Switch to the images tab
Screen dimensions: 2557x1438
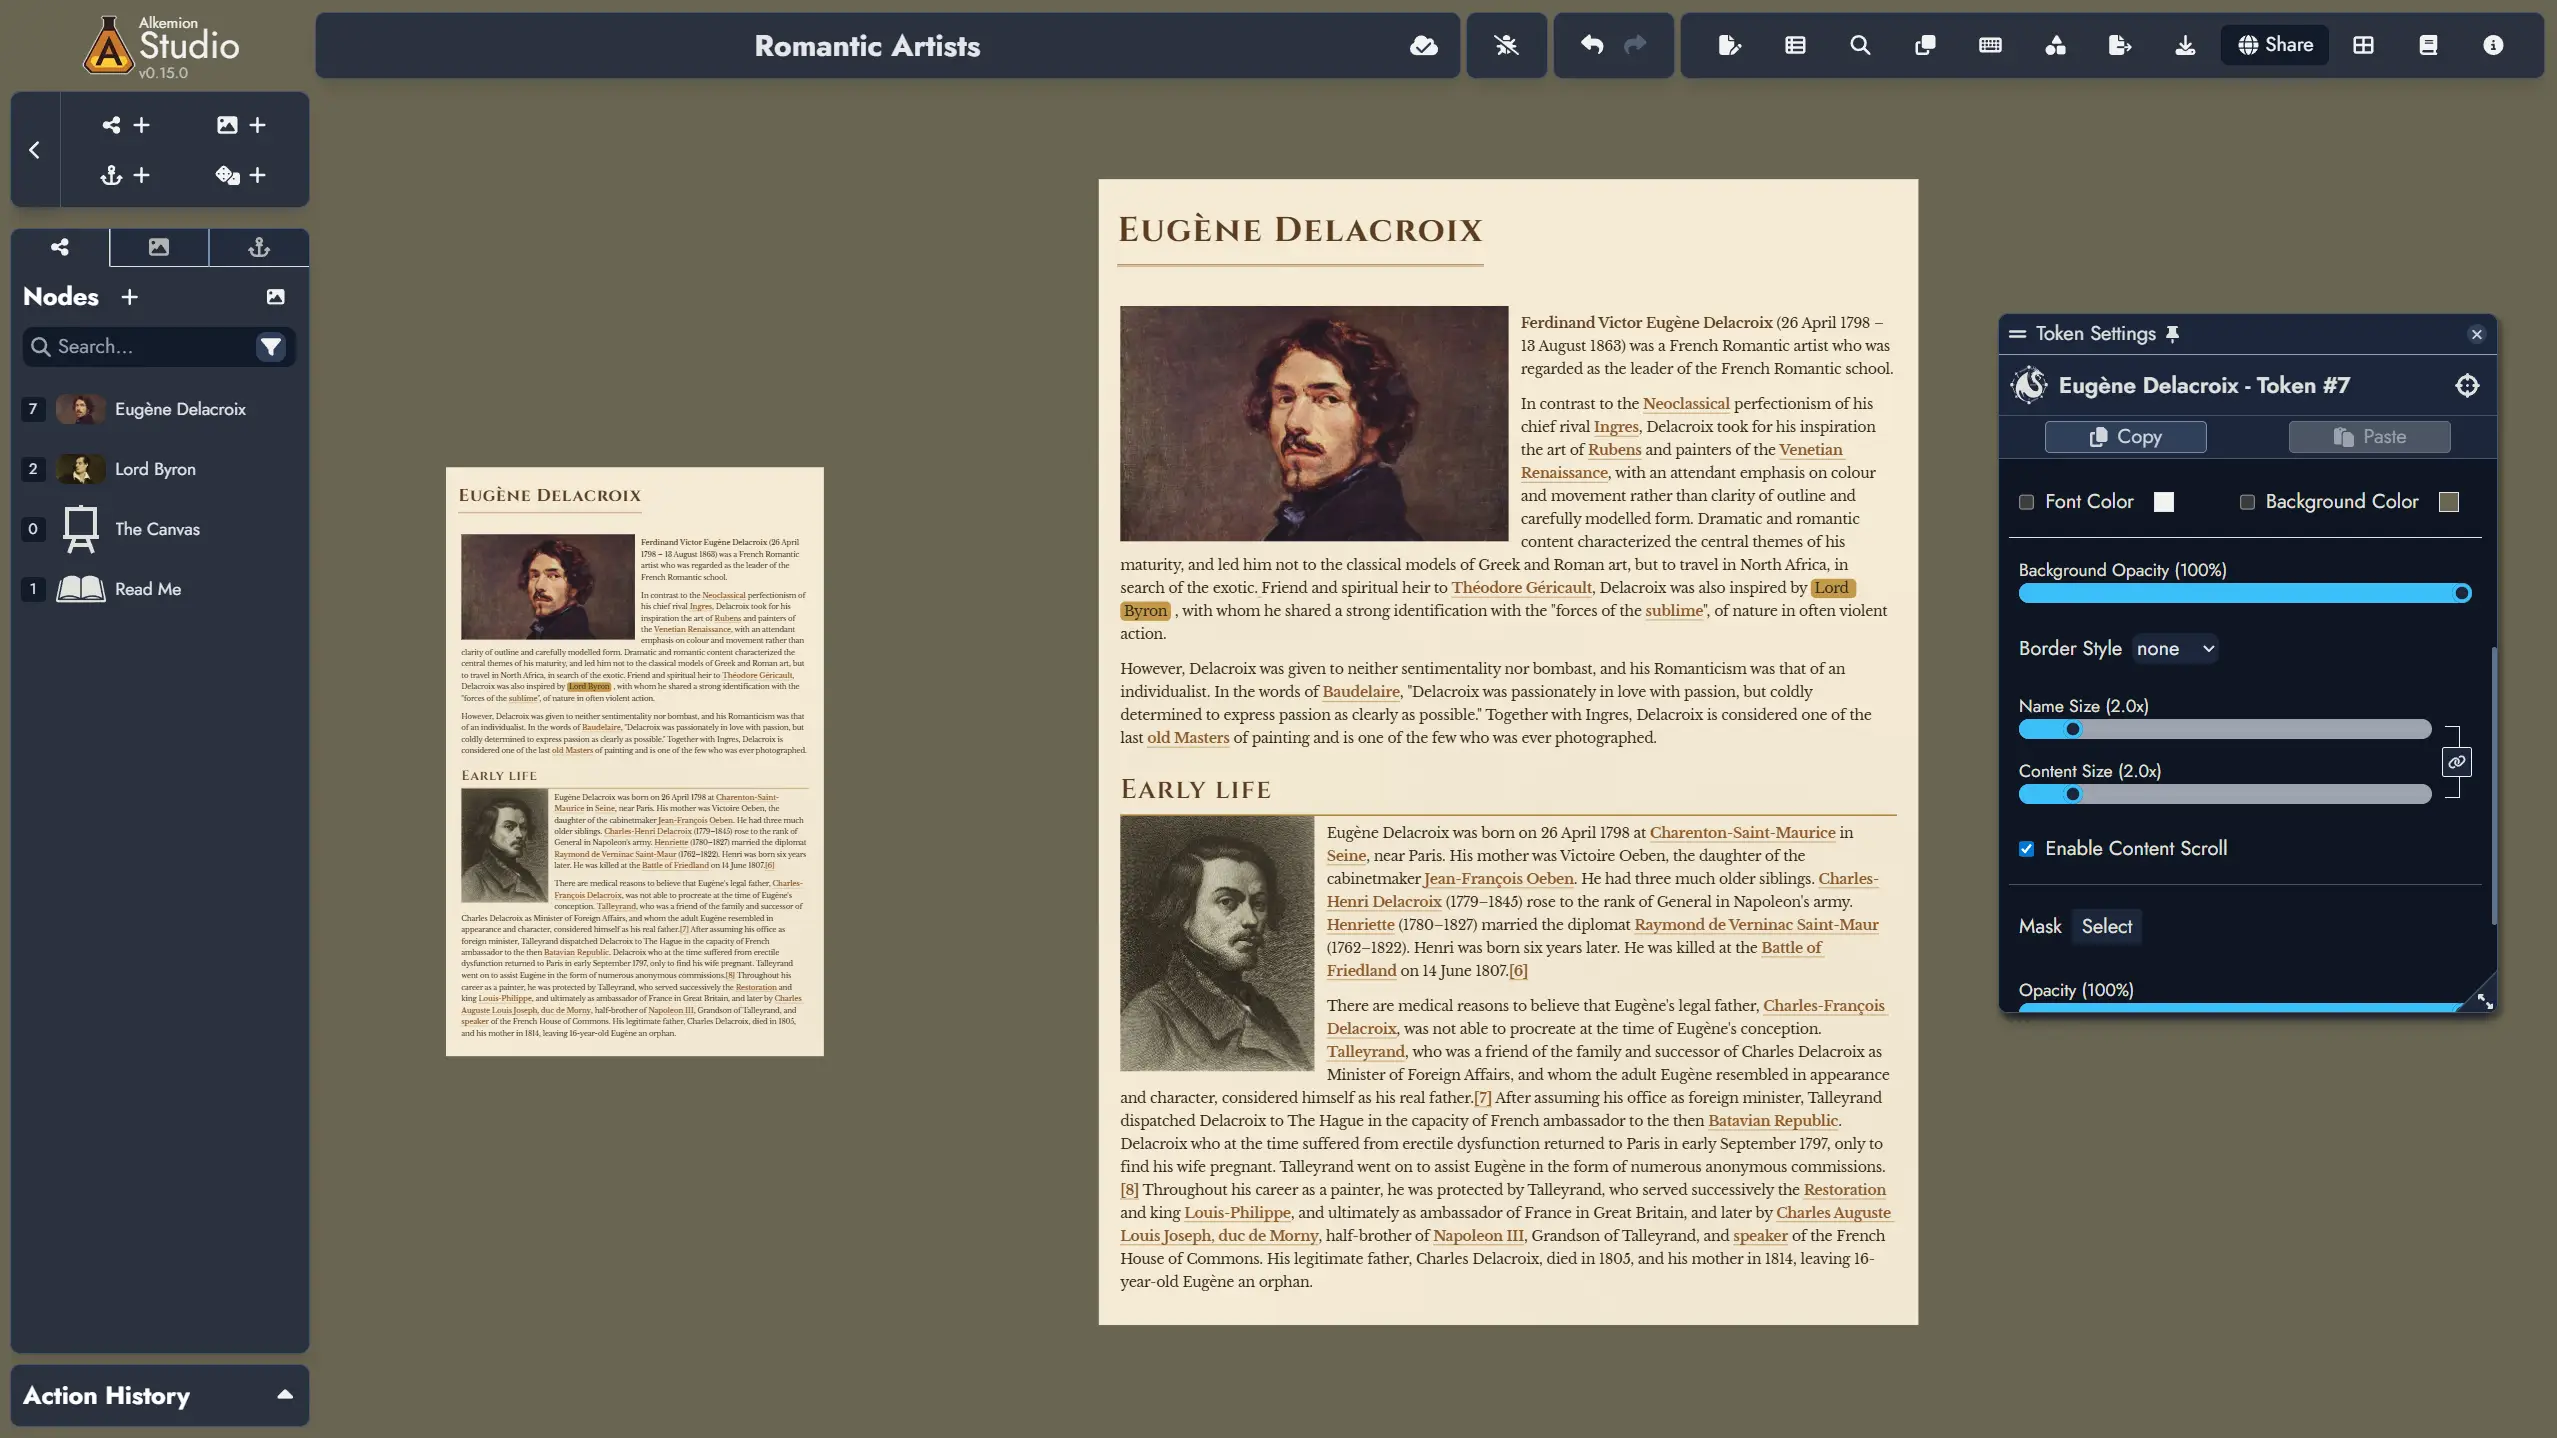[x=159, y=247]
